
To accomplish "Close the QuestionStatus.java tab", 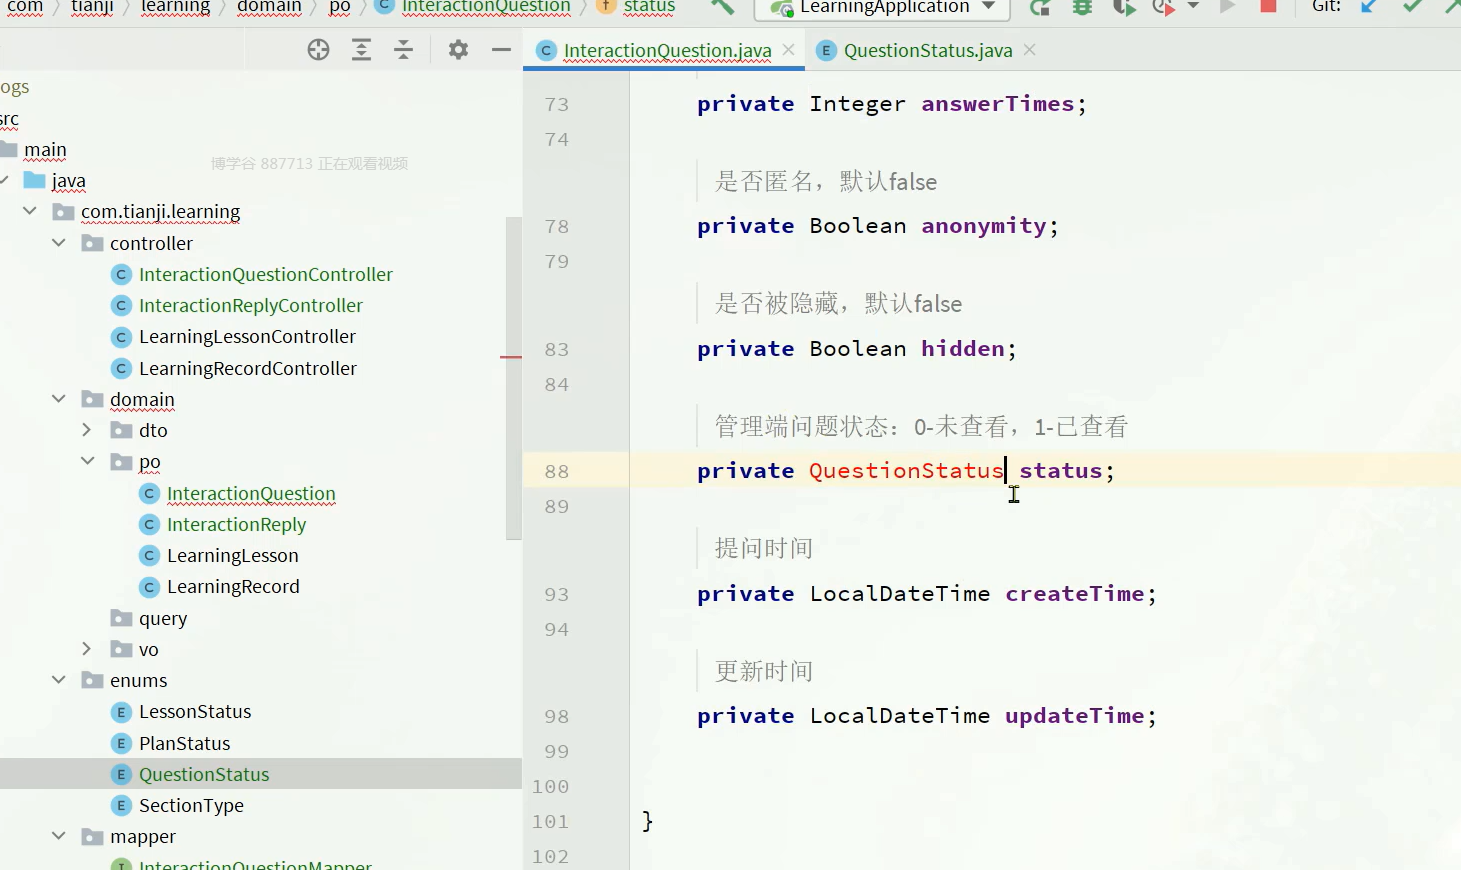I will click(x=1030, y=49).
